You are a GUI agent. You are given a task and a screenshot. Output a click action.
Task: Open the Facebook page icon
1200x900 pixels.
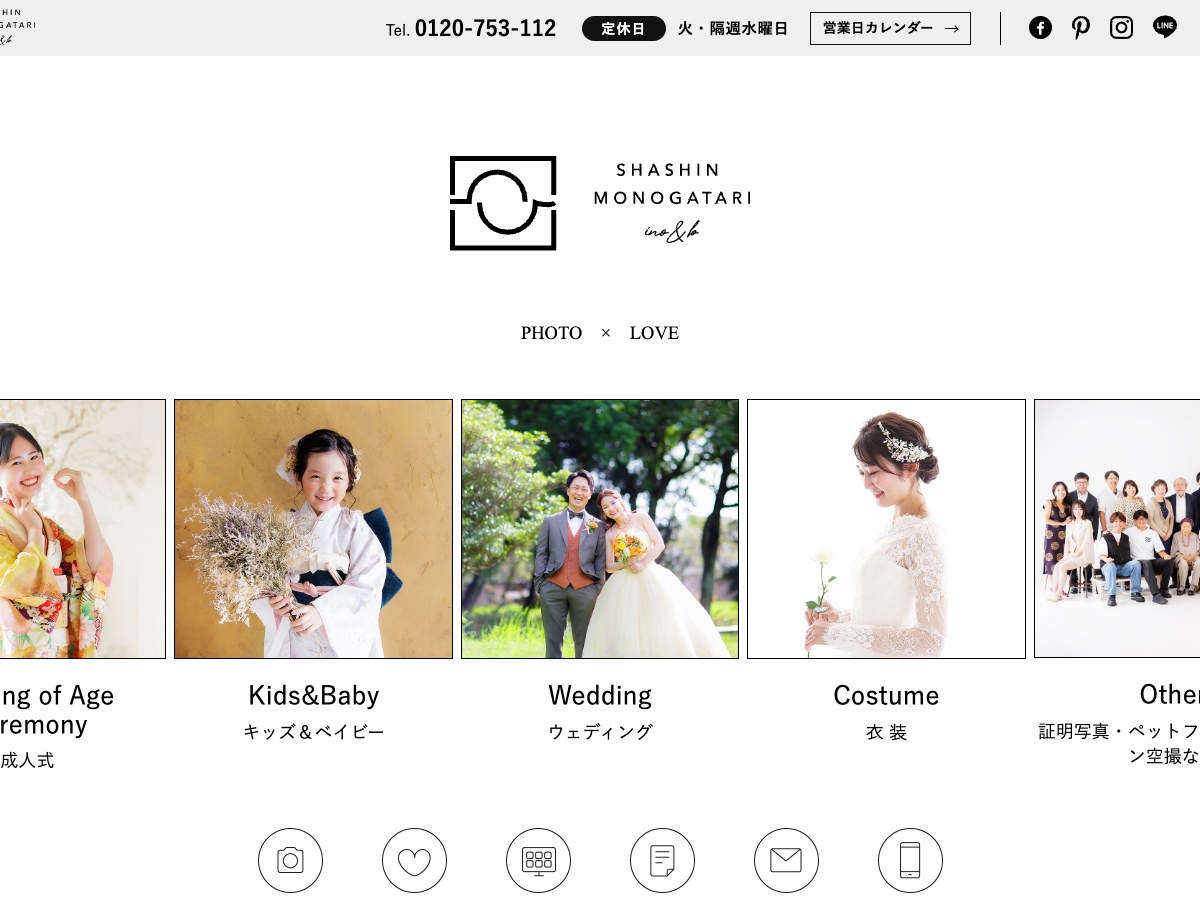point(1040,28)
